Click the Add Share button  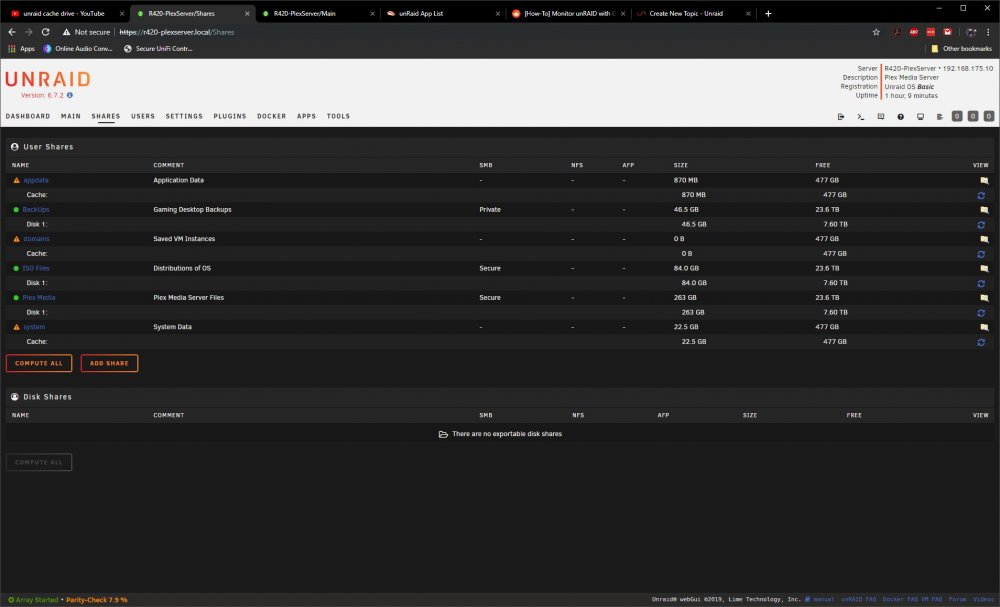pyautogui.click(x=109, y=363)
